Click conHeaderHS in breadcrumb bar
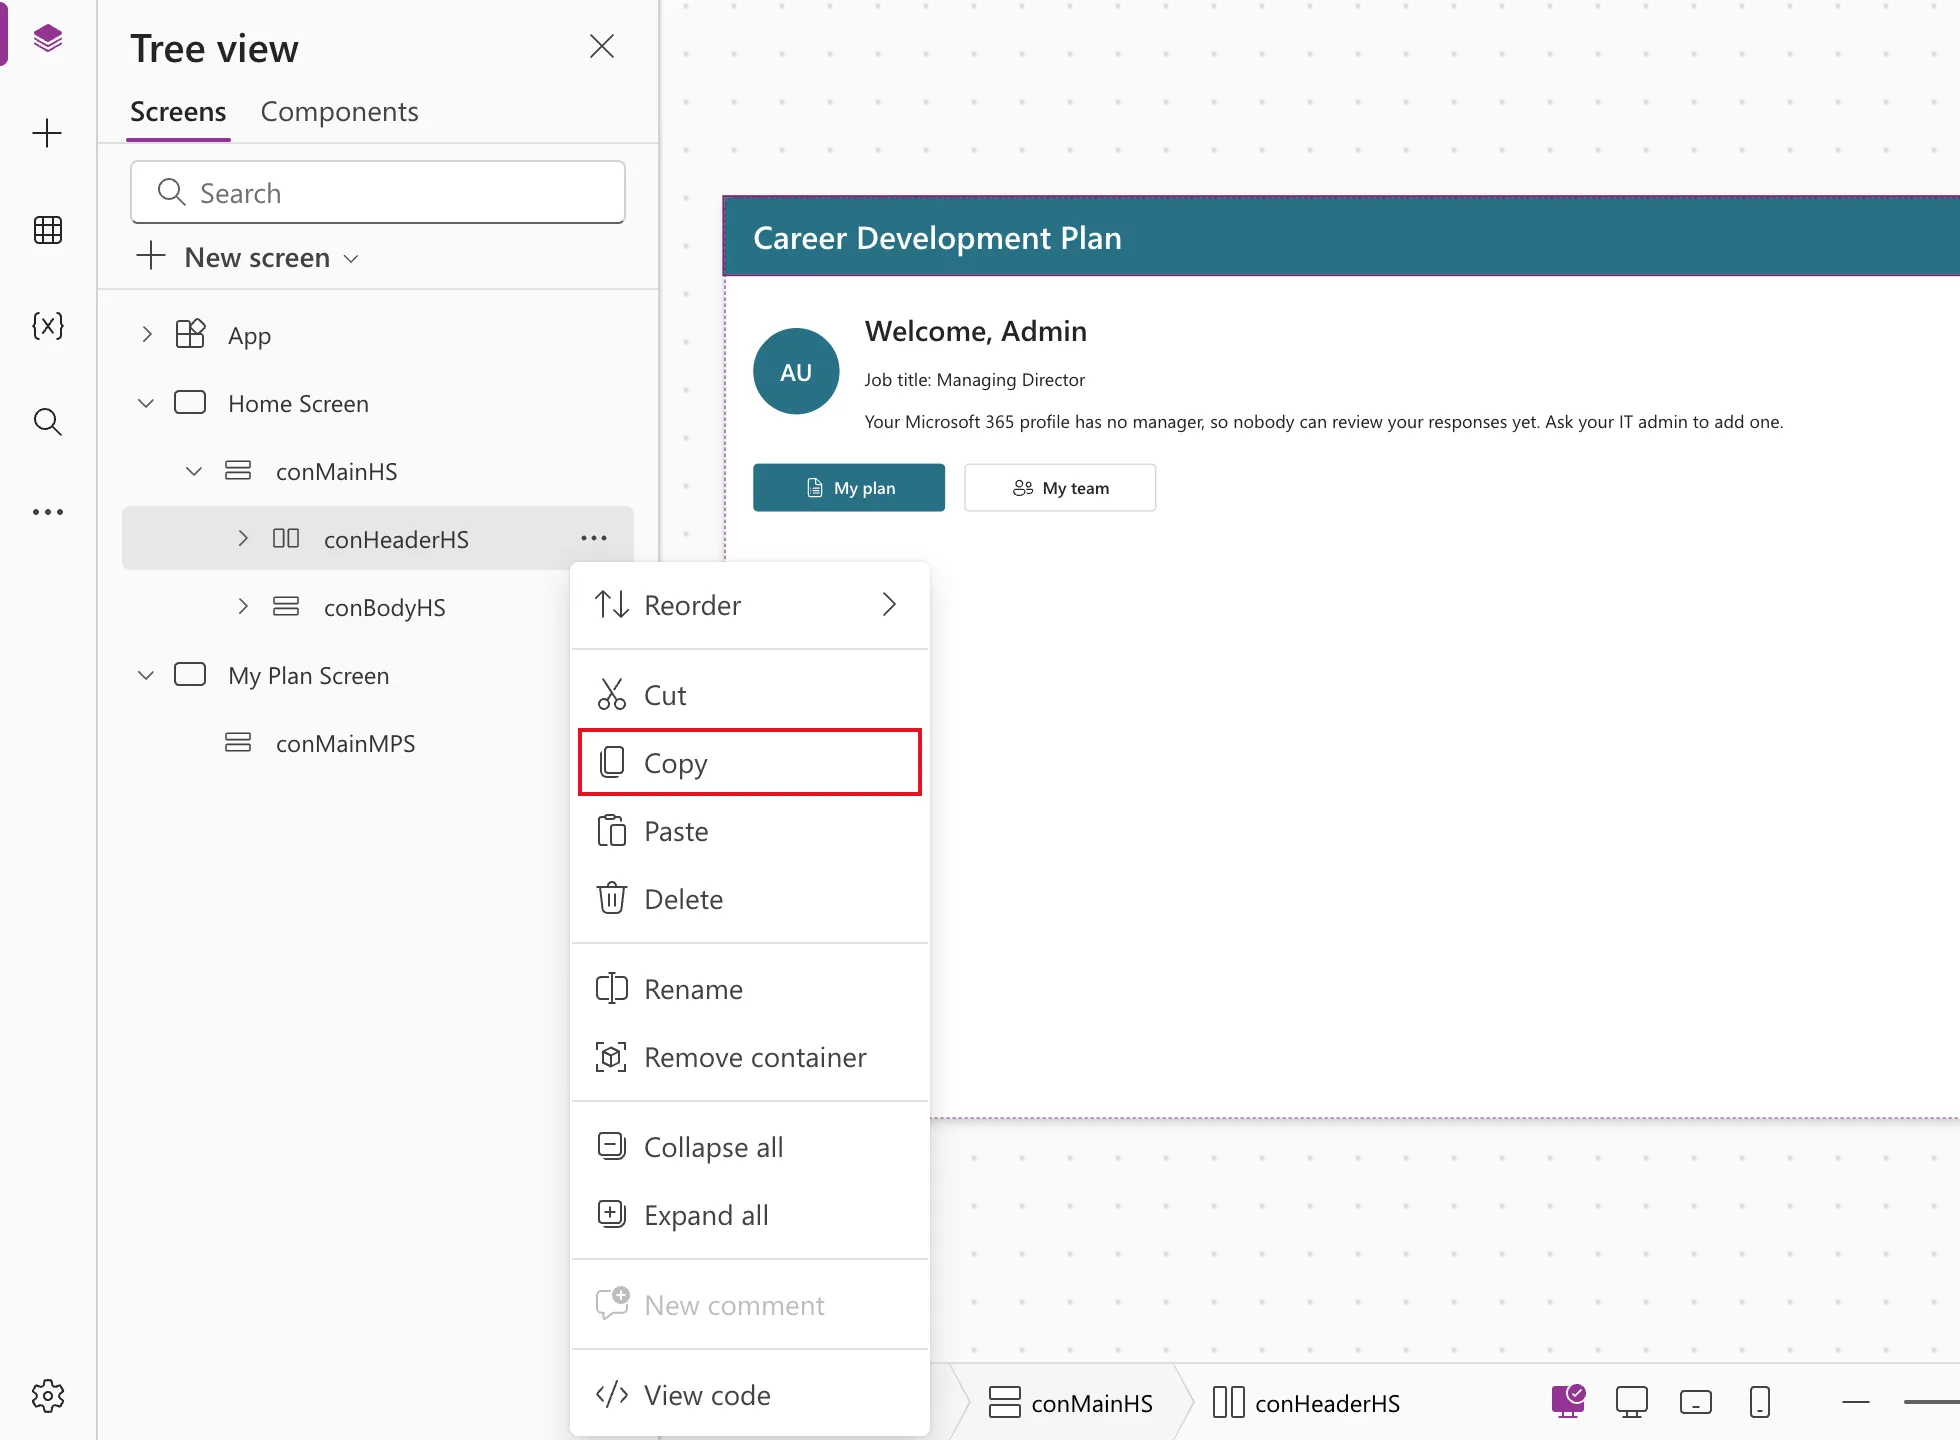The height and width of the screenshot is (1440, 1960). point(1306,1402)
